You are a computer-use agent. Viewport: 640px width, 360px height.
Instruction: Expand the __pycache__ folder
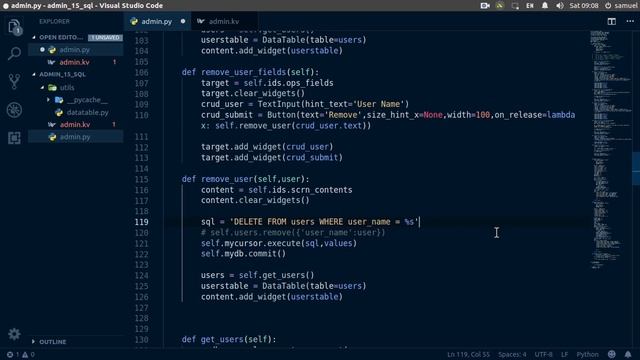[x=48, y=100]
